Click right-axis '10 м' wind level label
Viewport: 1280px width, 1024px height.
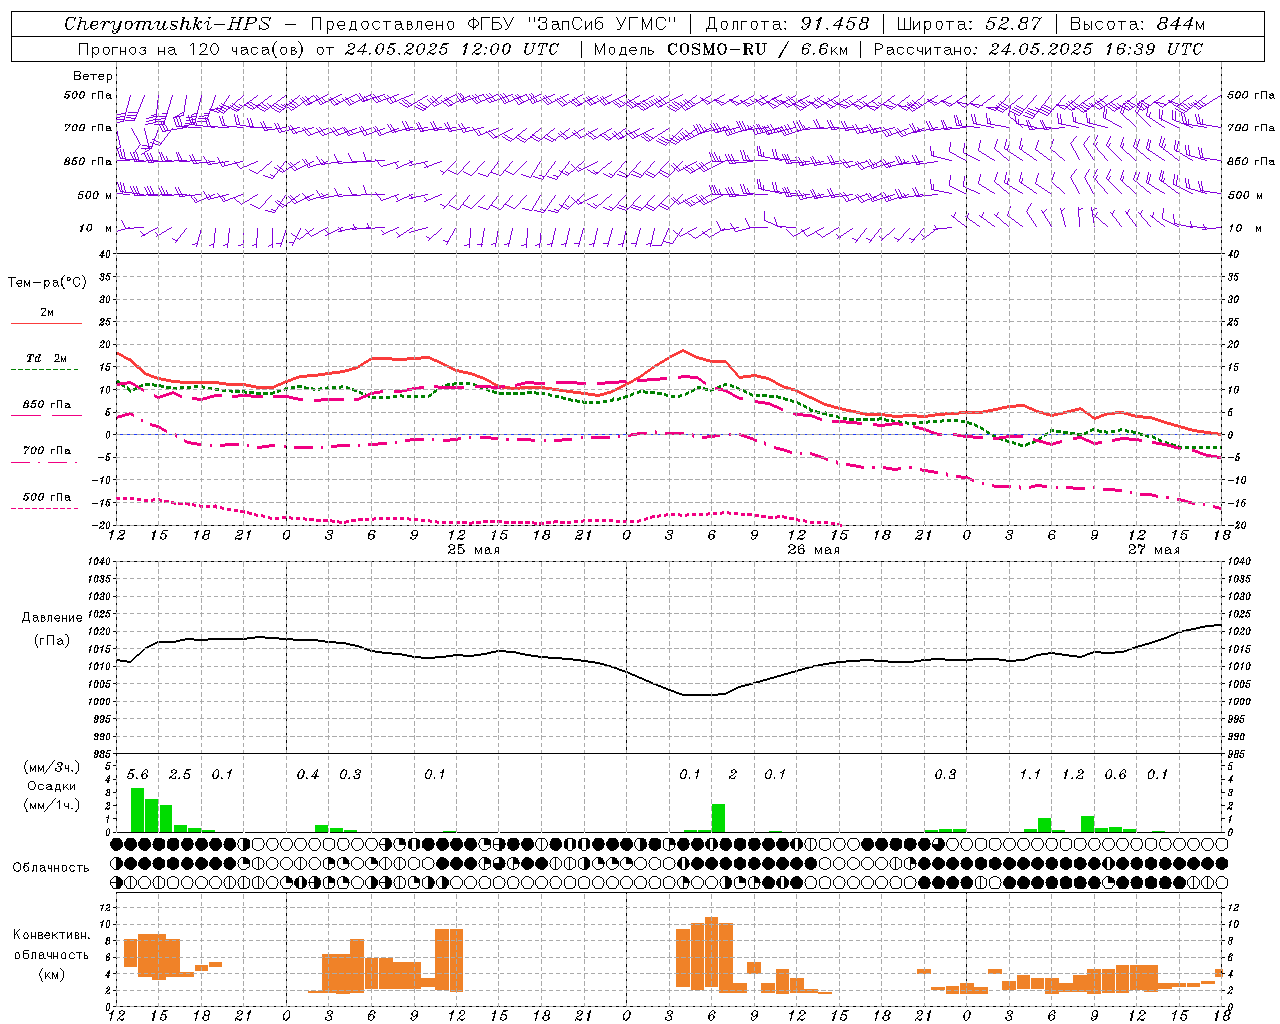pyautogui.click(x=1244, y=228)
